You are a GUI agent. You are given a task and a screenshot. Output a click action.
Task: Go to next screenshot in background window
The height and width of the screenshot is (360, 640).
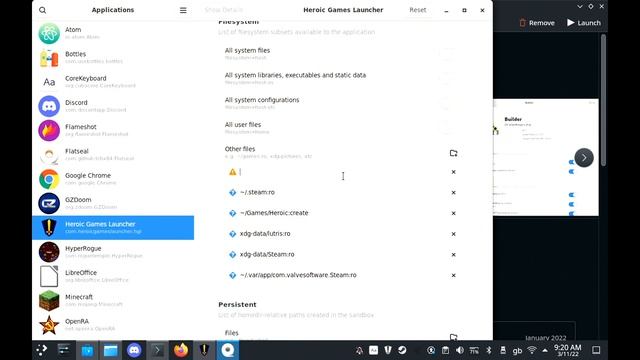(584, 158)
